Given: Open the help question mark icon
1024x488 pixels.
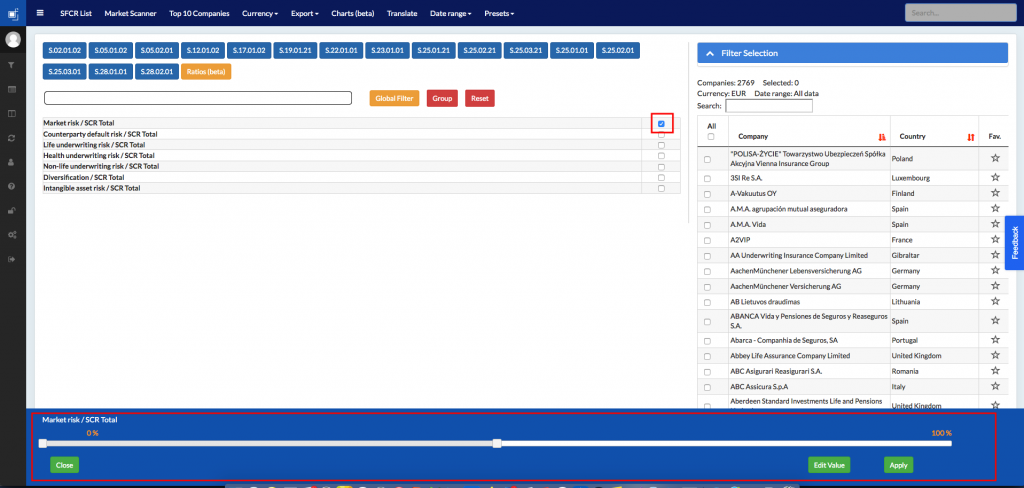Looking at the screenshot, I should click(x=12, y=186).
